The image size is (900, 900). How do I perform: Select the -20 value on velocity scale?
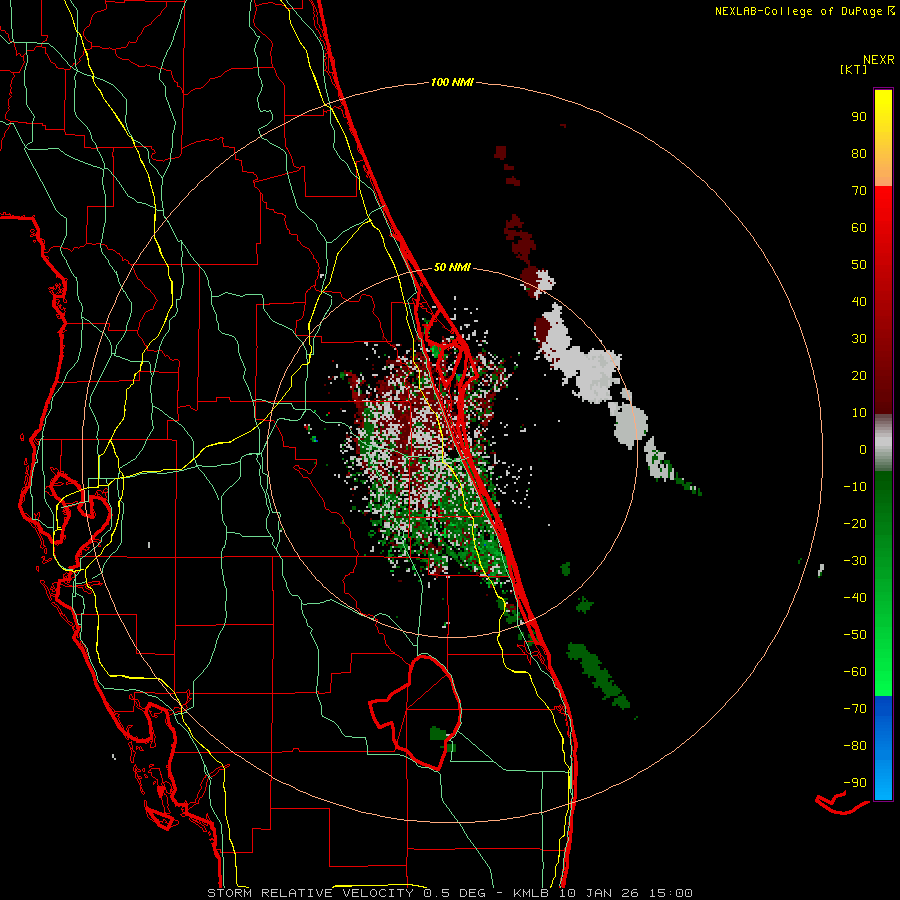(x=855, y=524)
